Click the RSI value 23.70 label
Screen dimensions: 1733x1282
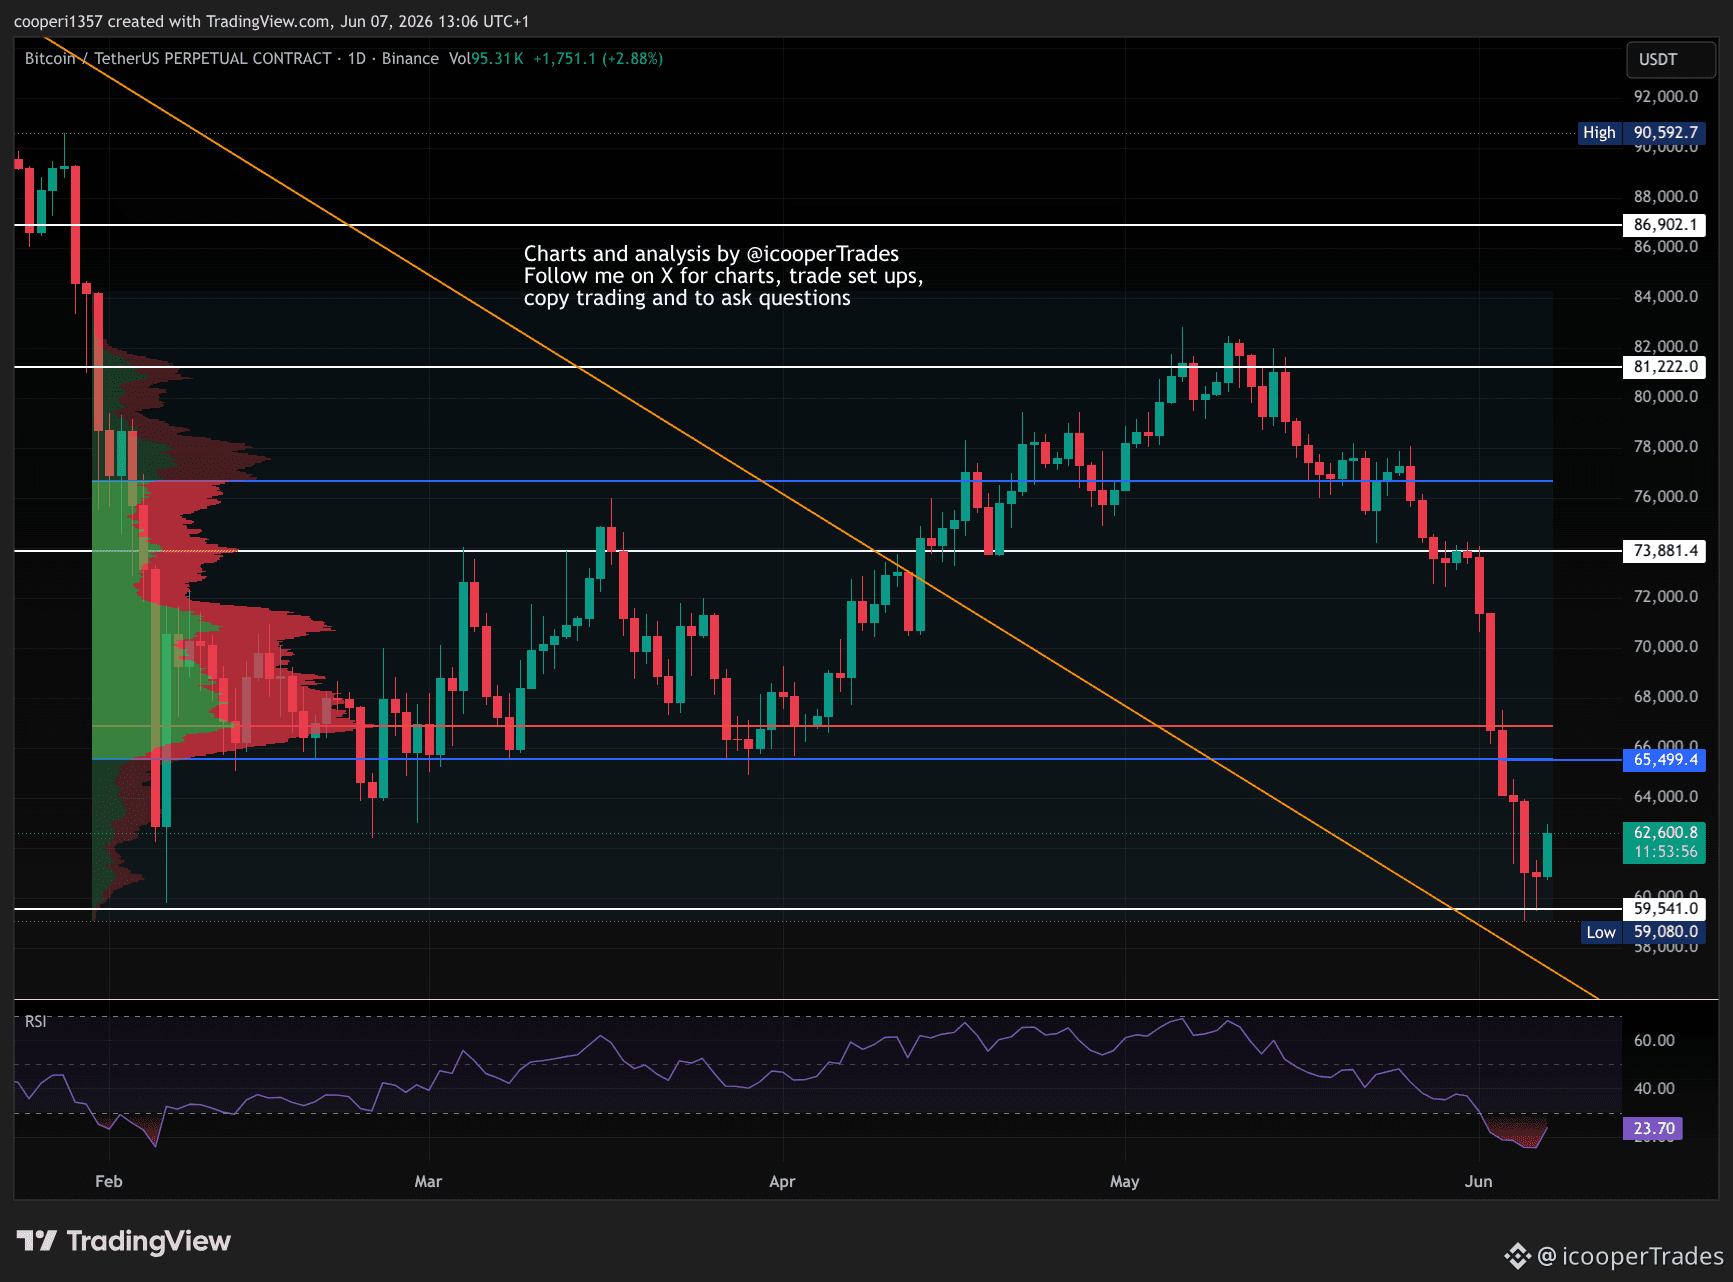[1653, 1129]
